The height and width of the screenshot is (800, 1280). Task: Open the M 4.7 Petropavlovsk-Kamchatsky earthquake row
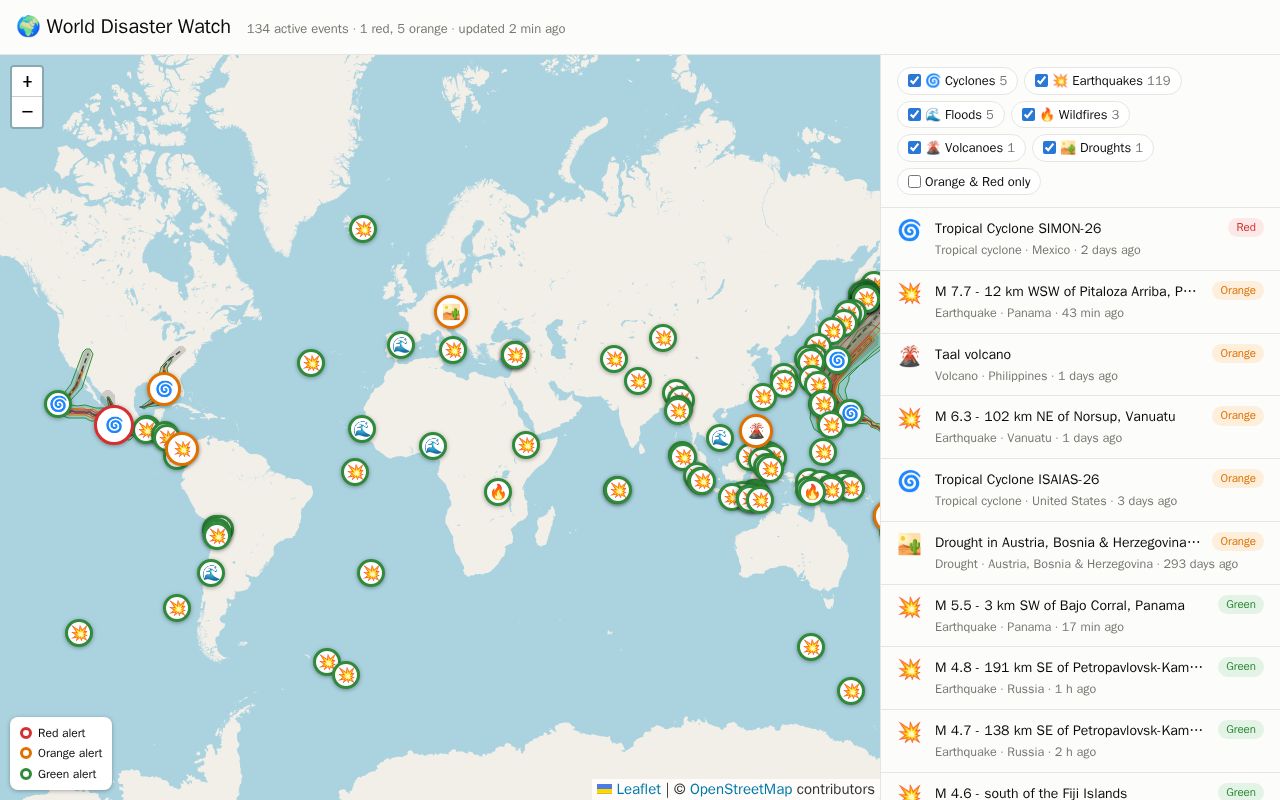(x=1080, y=741)
